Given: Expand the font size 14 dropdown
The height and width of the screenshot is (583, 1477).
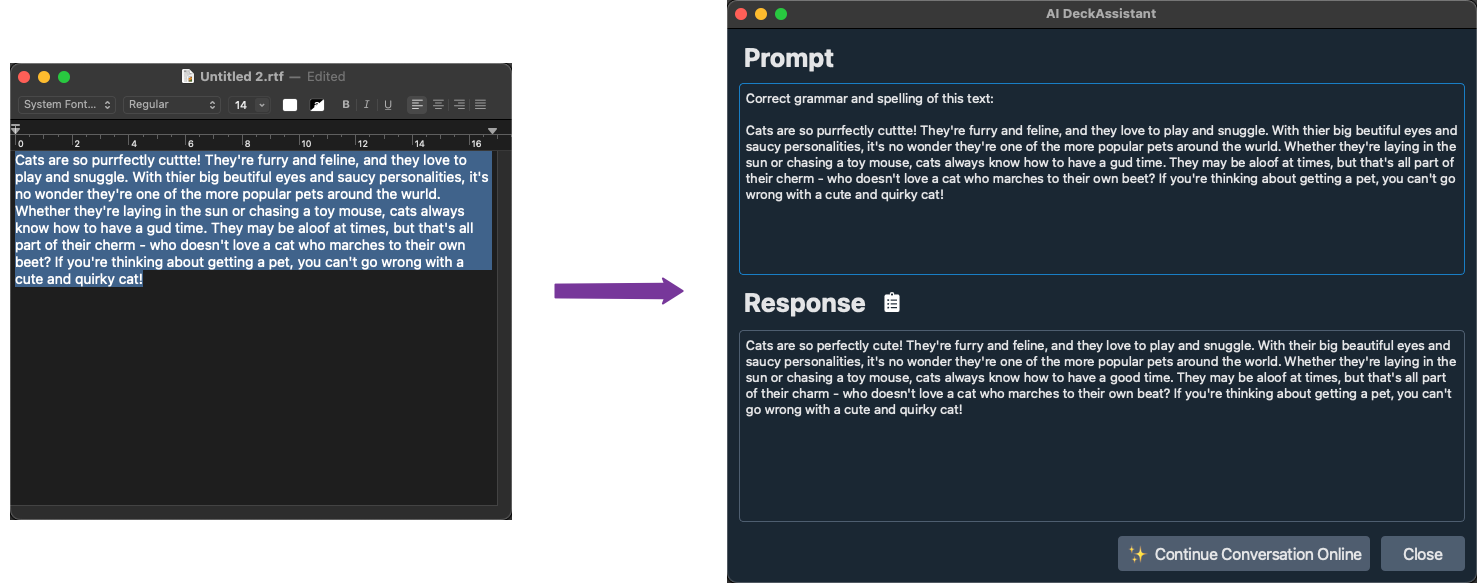Looking at the screenshot, I should coord(262,105).
